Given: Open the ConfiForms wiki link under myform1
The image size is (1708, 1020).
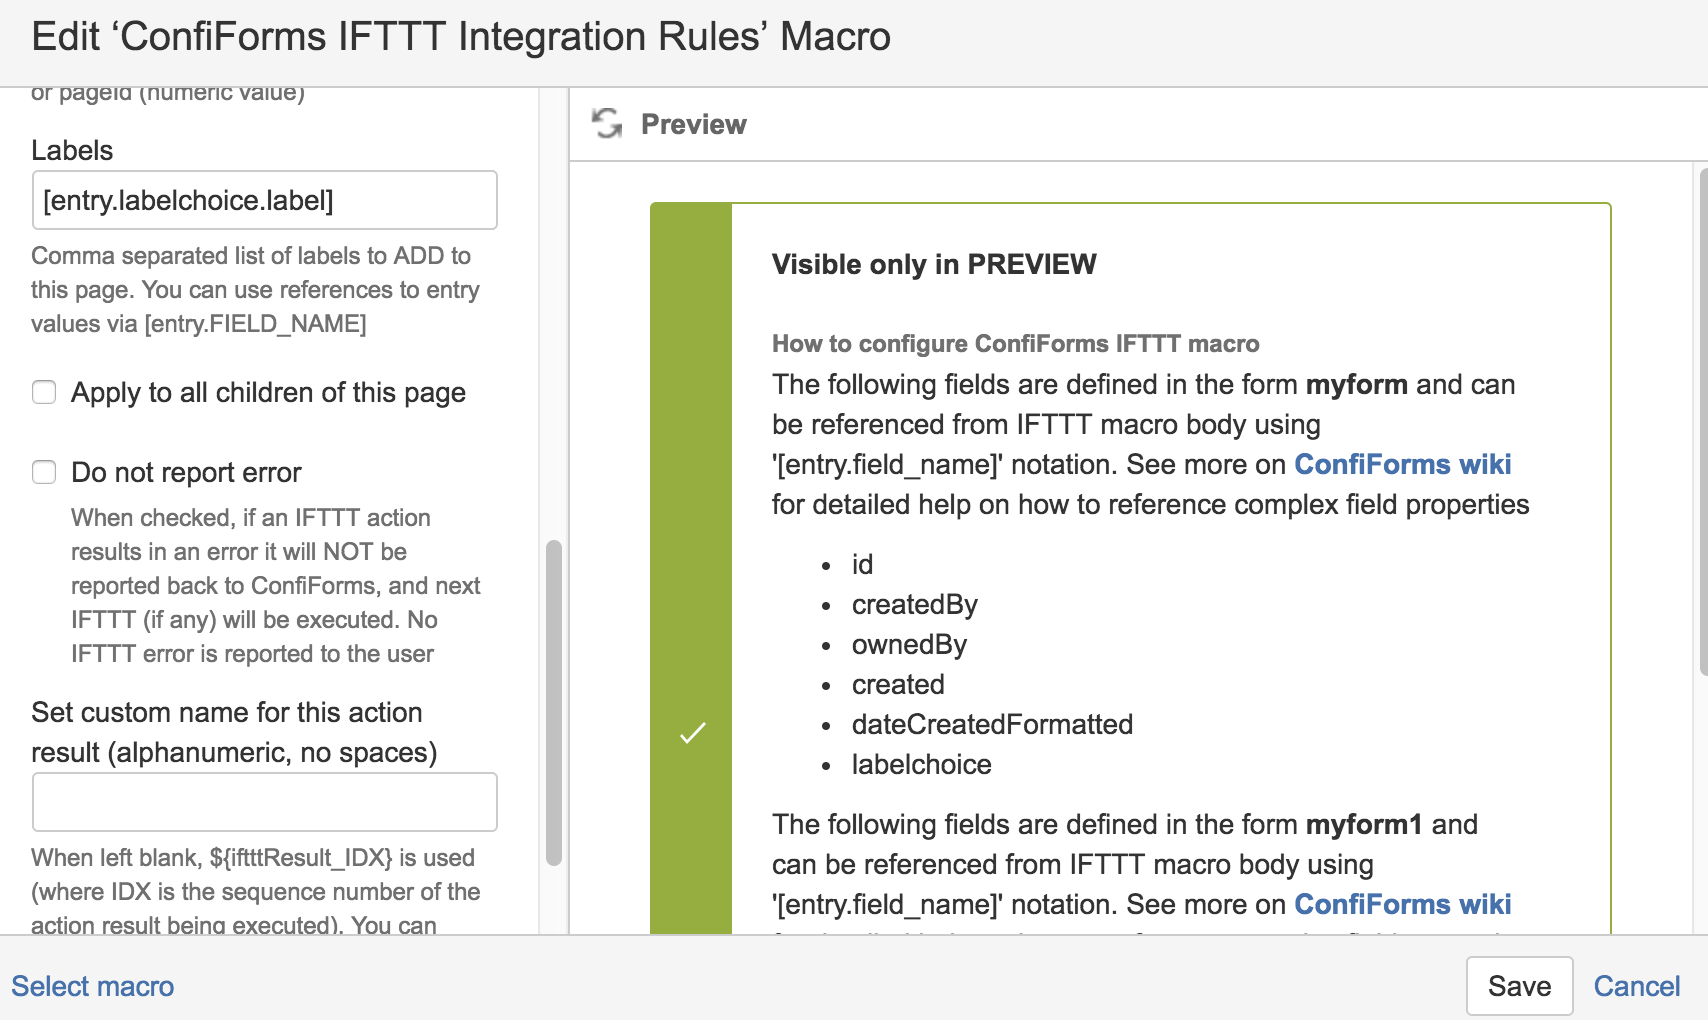Looking at the screenshot, I should [x=1402, y=904].
